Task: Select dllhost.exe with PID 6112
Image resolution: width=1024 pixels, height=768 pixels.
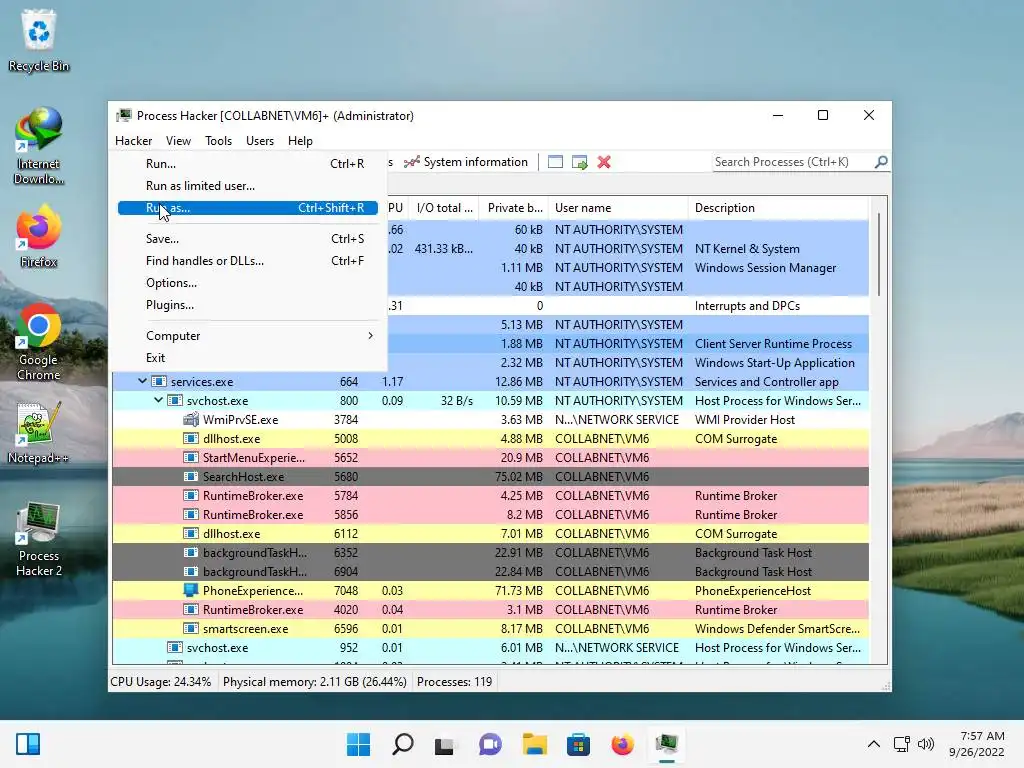Action: 491,534
